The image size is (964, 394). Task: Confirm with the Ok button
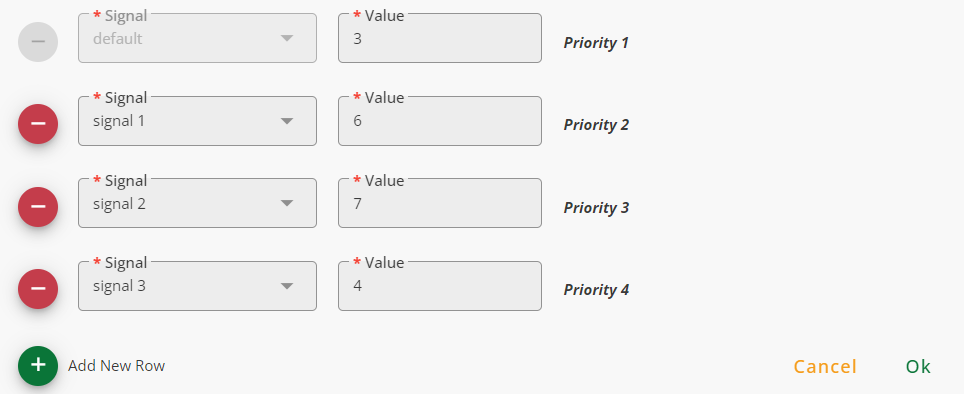click(x=918, y=366)
